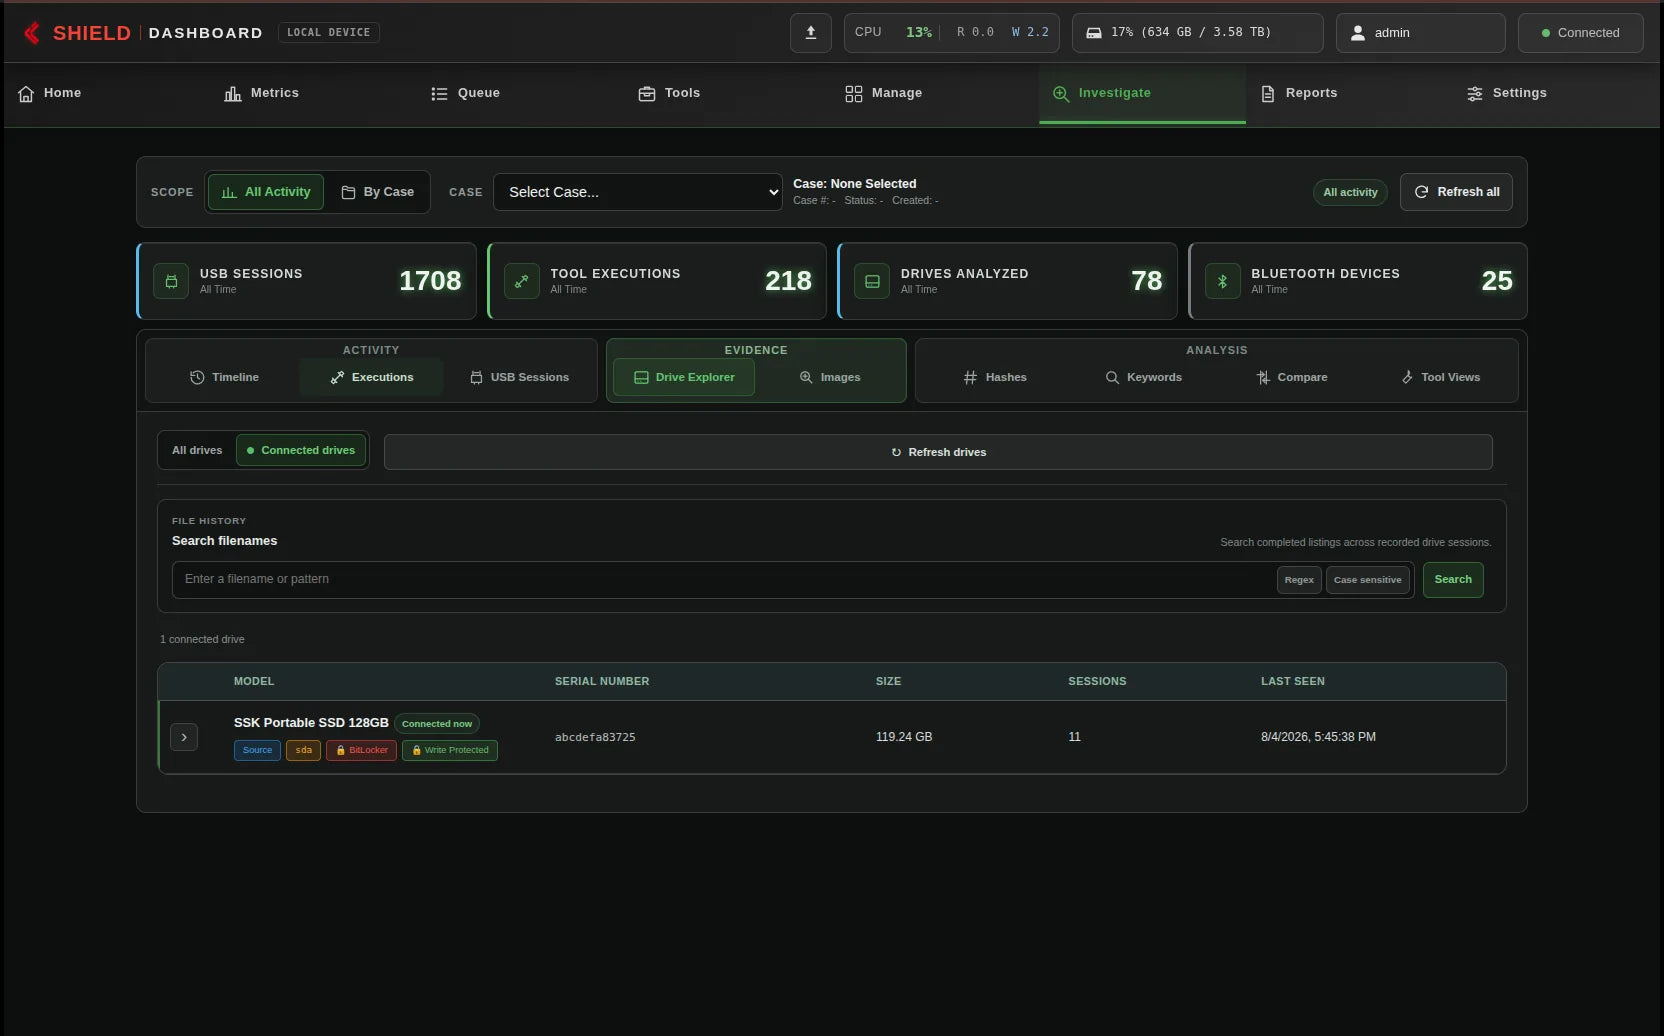Click the Bluetooth Devices card icon
The width and height of the screenshot is (1664, 1036).
(1222, 281)
